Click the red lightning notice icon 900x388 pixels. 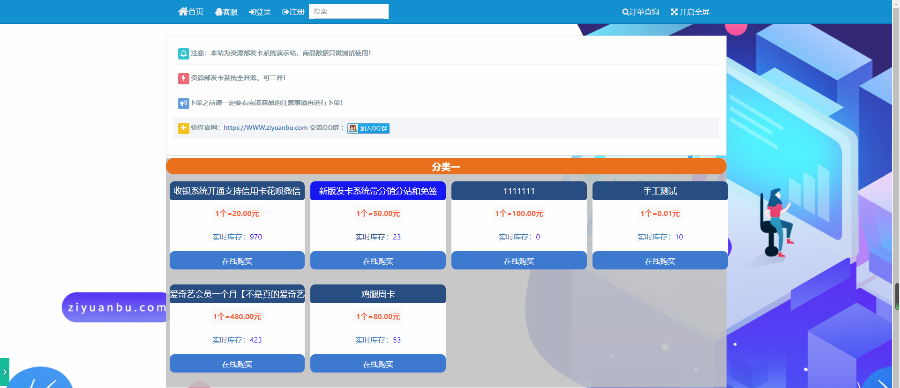(x=183, y=78)
